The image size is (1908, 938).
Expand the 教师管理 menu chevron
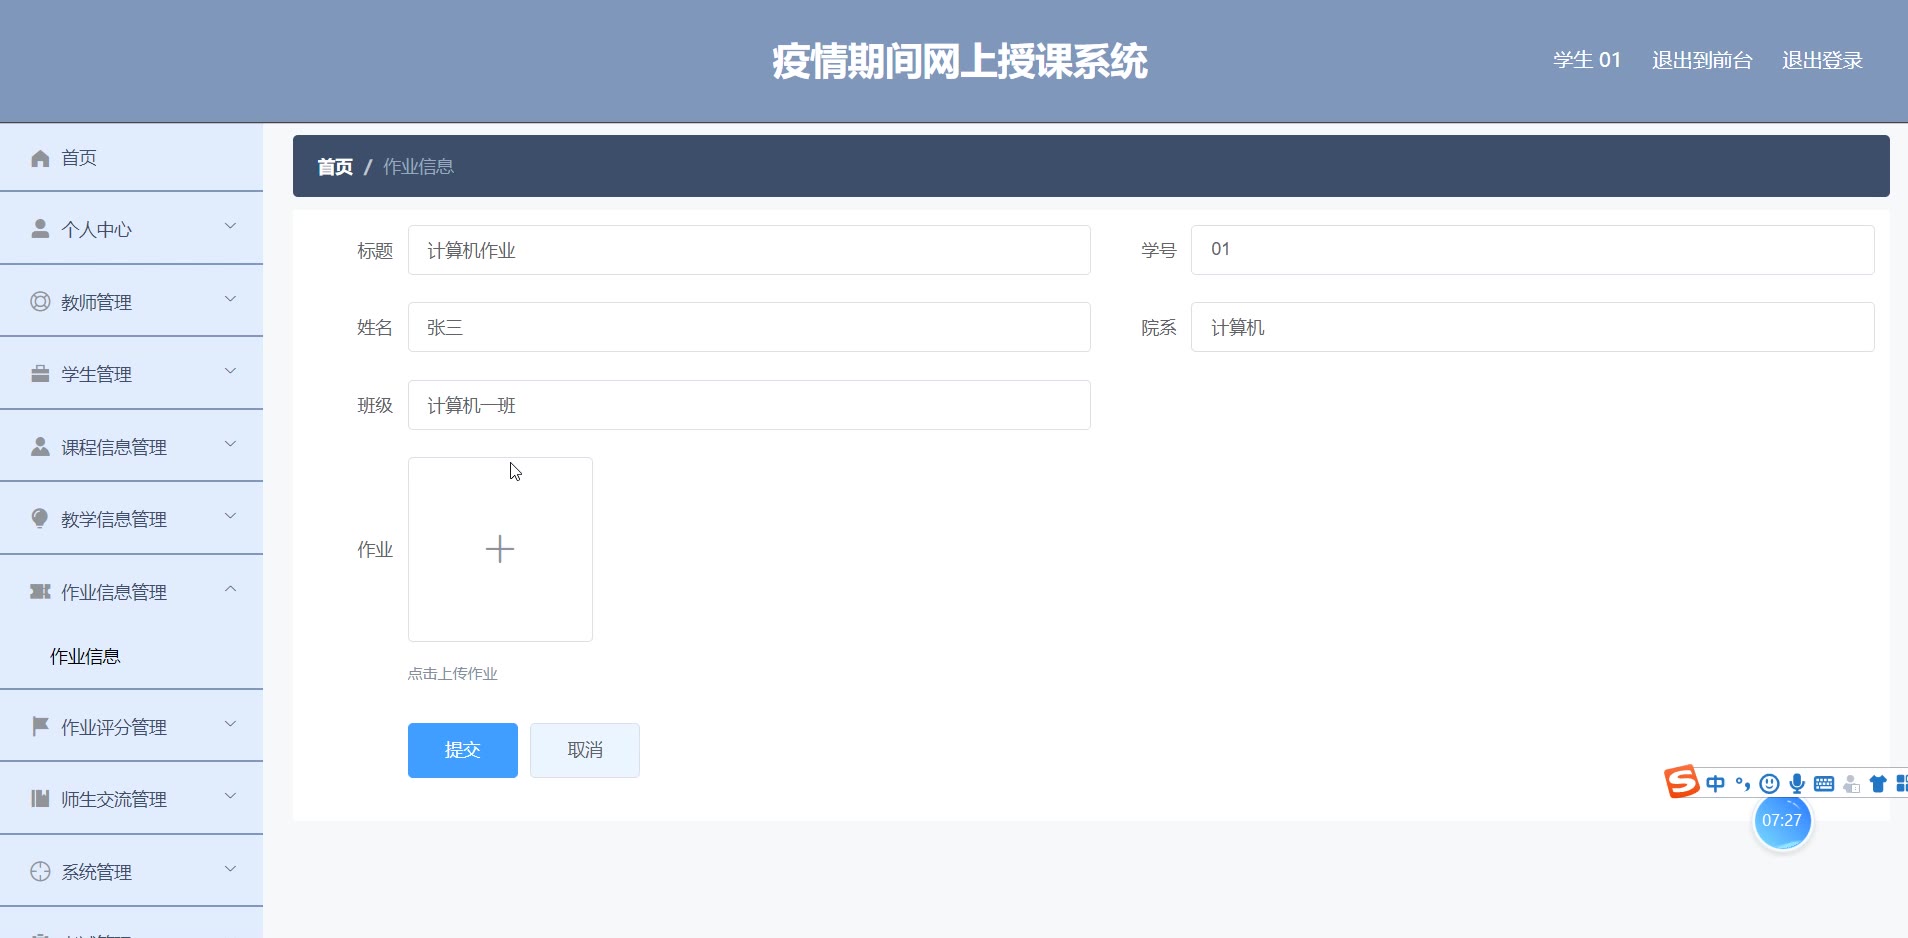[x=230, y=299]
